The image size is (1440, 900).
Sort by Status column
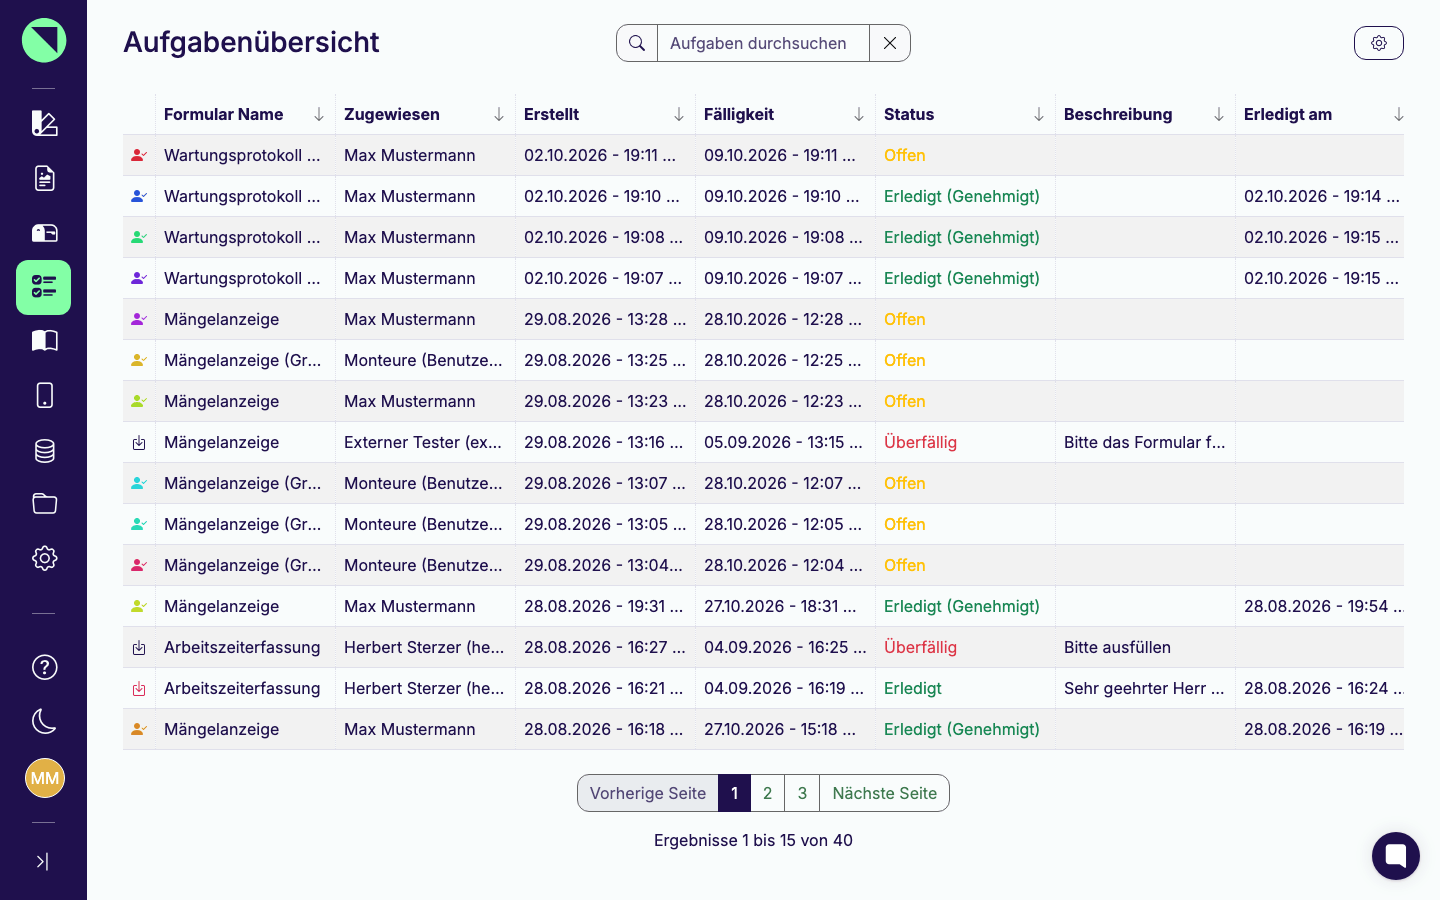point(1039,114)
